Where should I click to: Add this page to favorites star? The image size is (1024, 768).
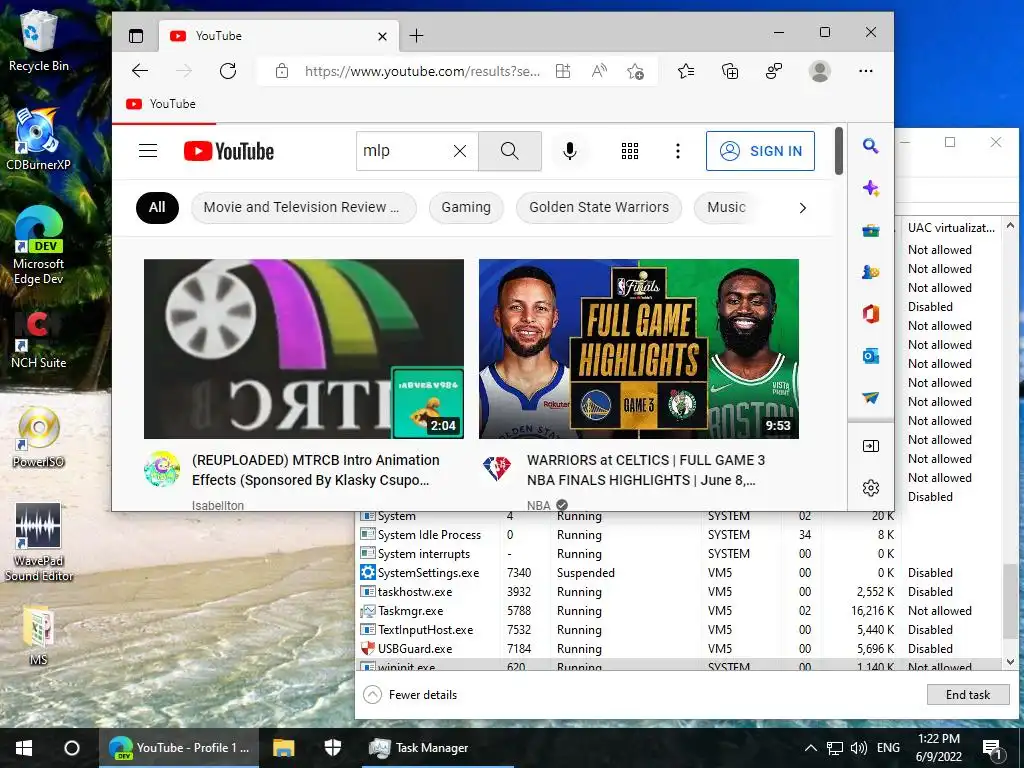[x=635, y=71]
